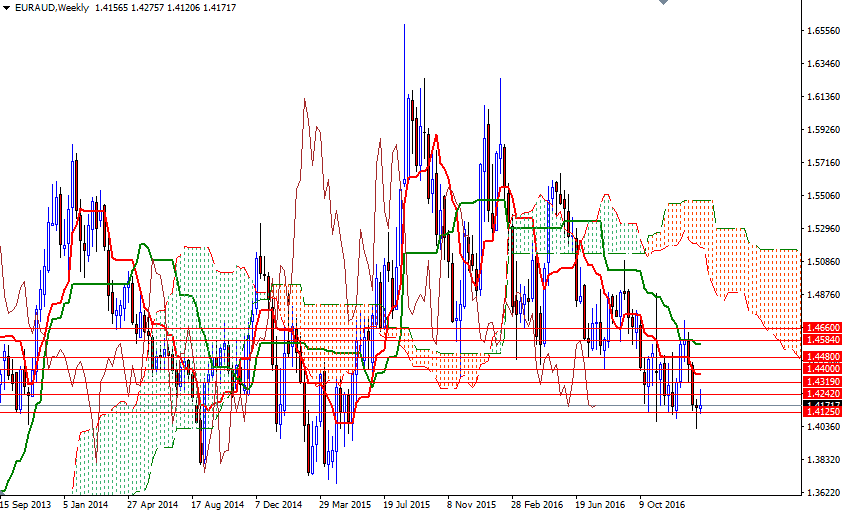
Task: Click the 9 Oct 2016 date label
Action: [x=662, y=504]
